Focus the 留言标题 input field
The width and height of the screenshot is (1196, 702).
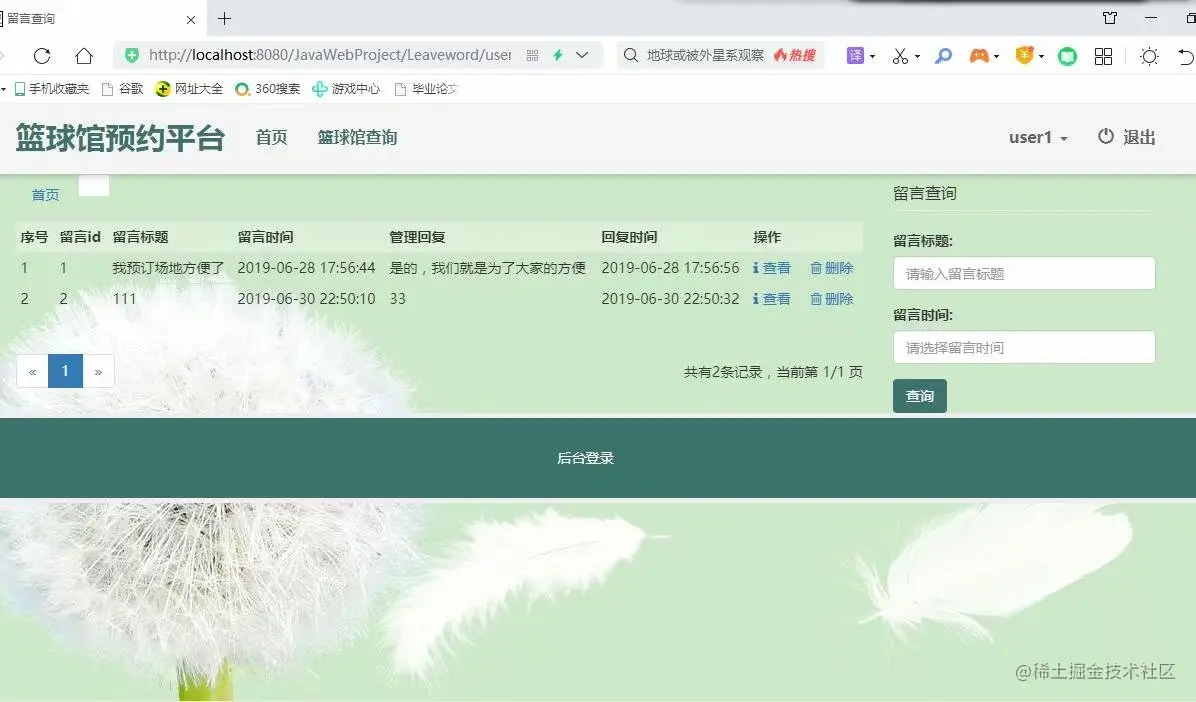pos(1024,273)
